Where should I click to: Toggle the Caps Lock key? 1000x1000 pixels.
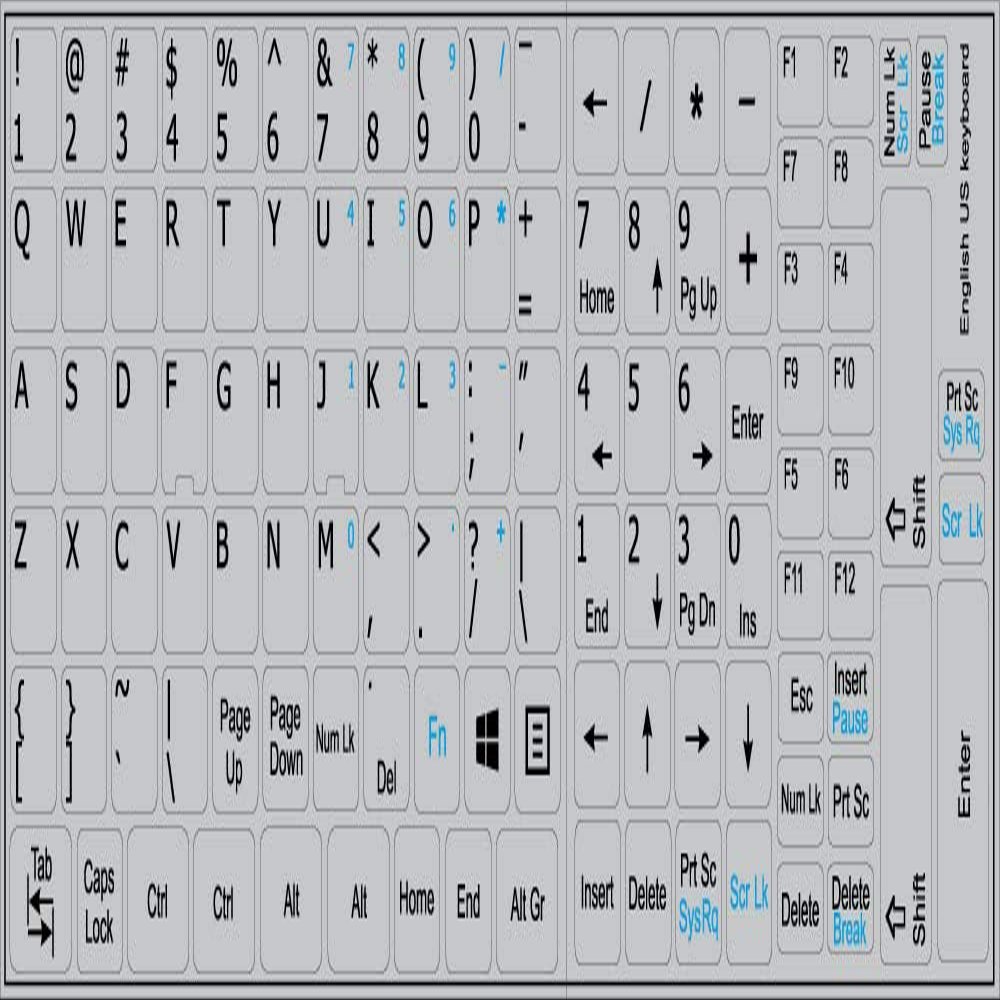click(x=99, y=901)
